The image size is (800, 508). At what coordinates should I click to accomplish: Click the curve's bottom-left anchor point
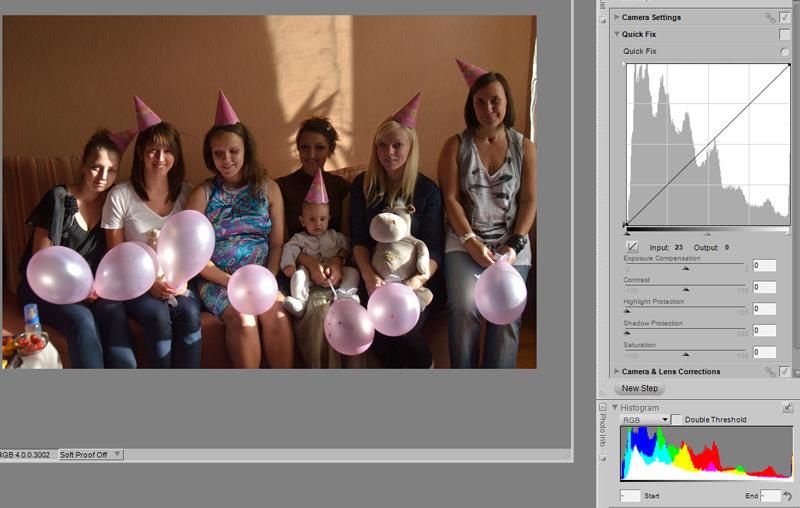click(626, 224)
